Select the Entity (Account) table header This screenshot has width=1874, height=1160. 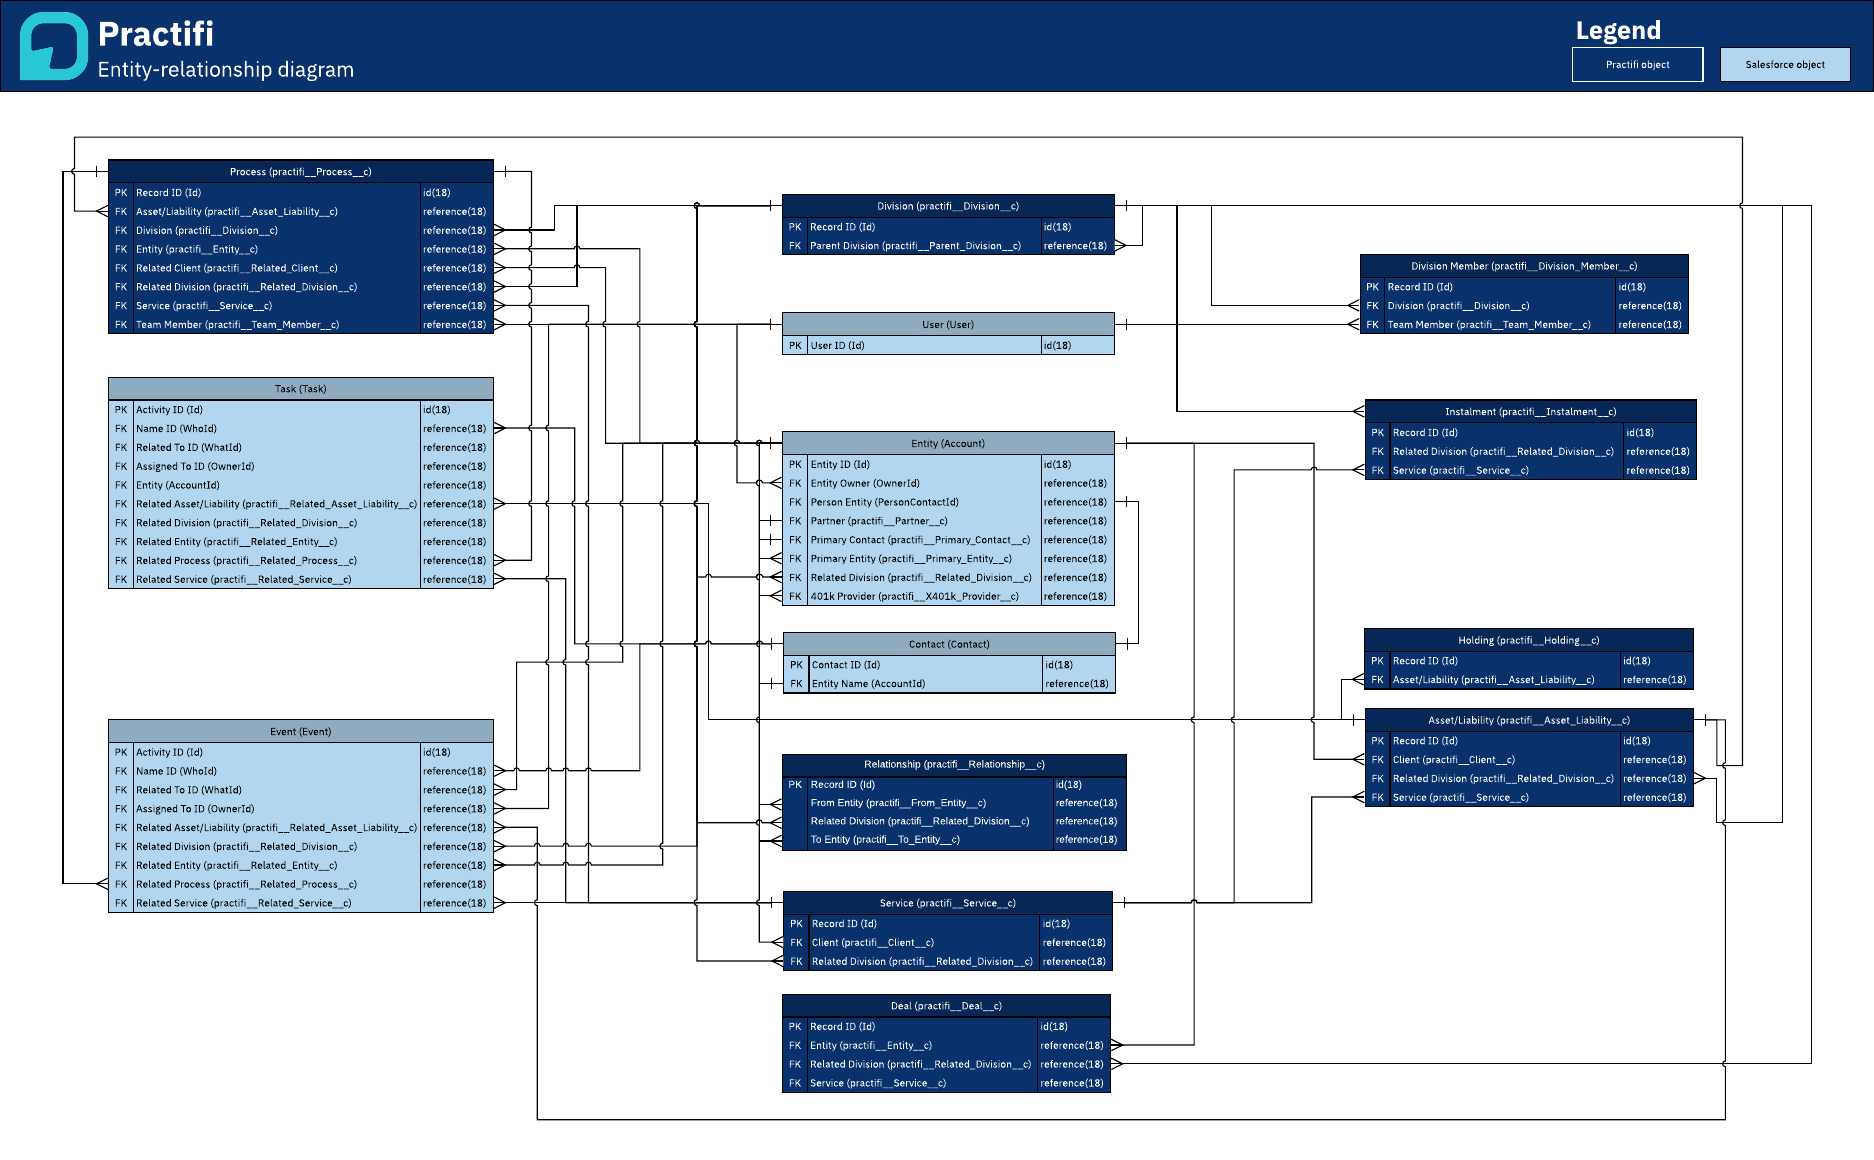click(948, 443)
